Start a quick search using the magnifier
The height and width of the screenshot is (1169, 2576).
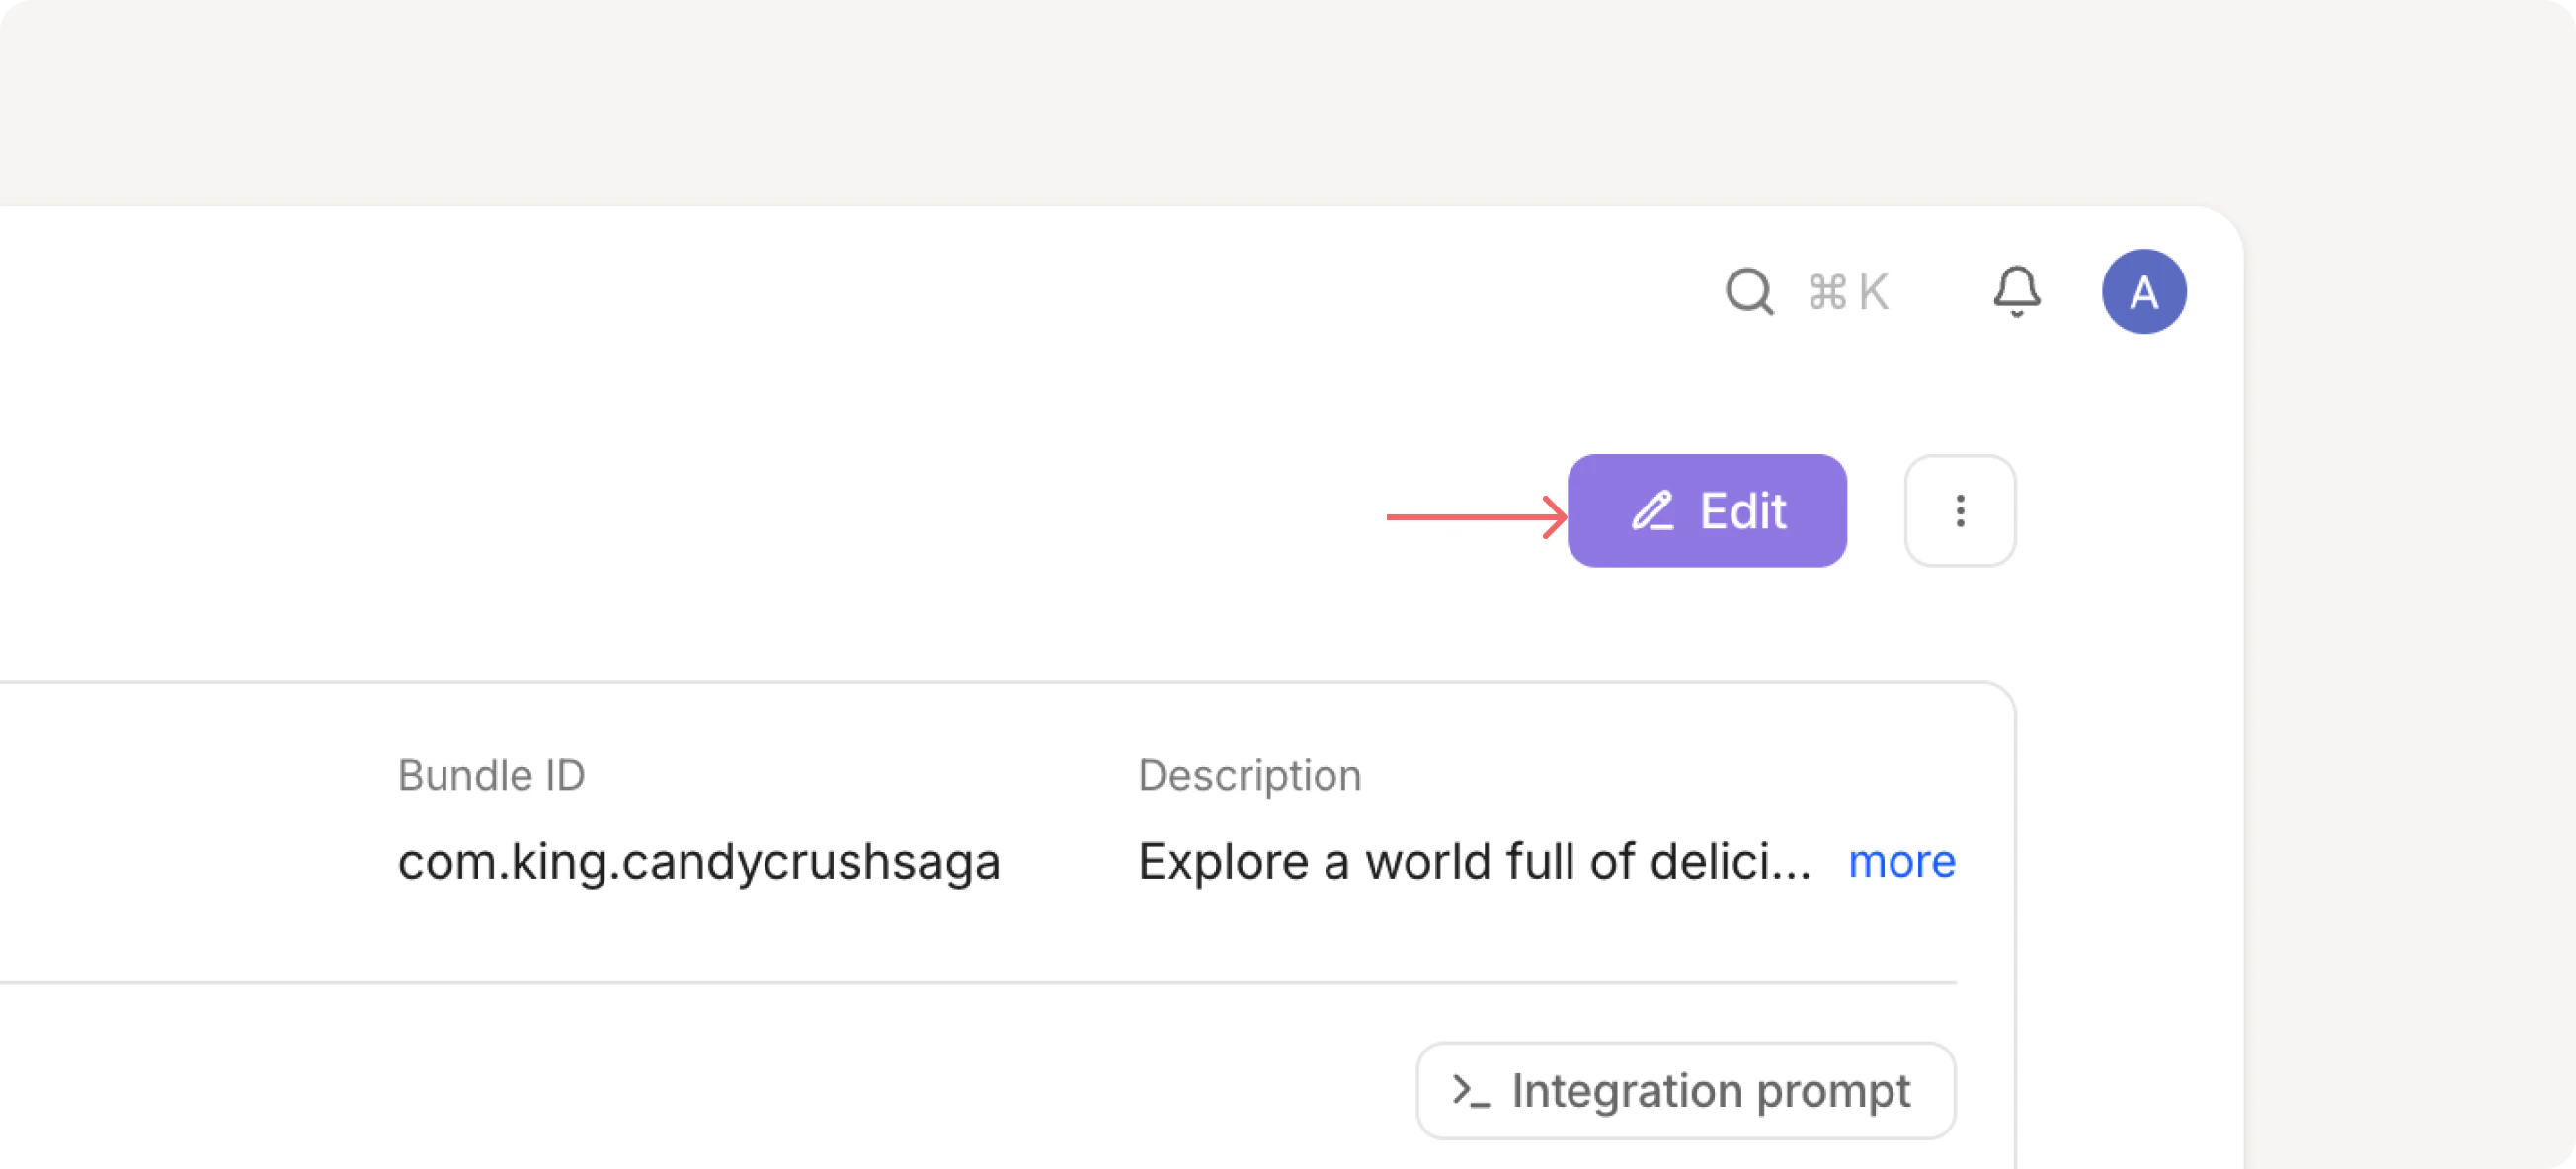[1749, 292]
